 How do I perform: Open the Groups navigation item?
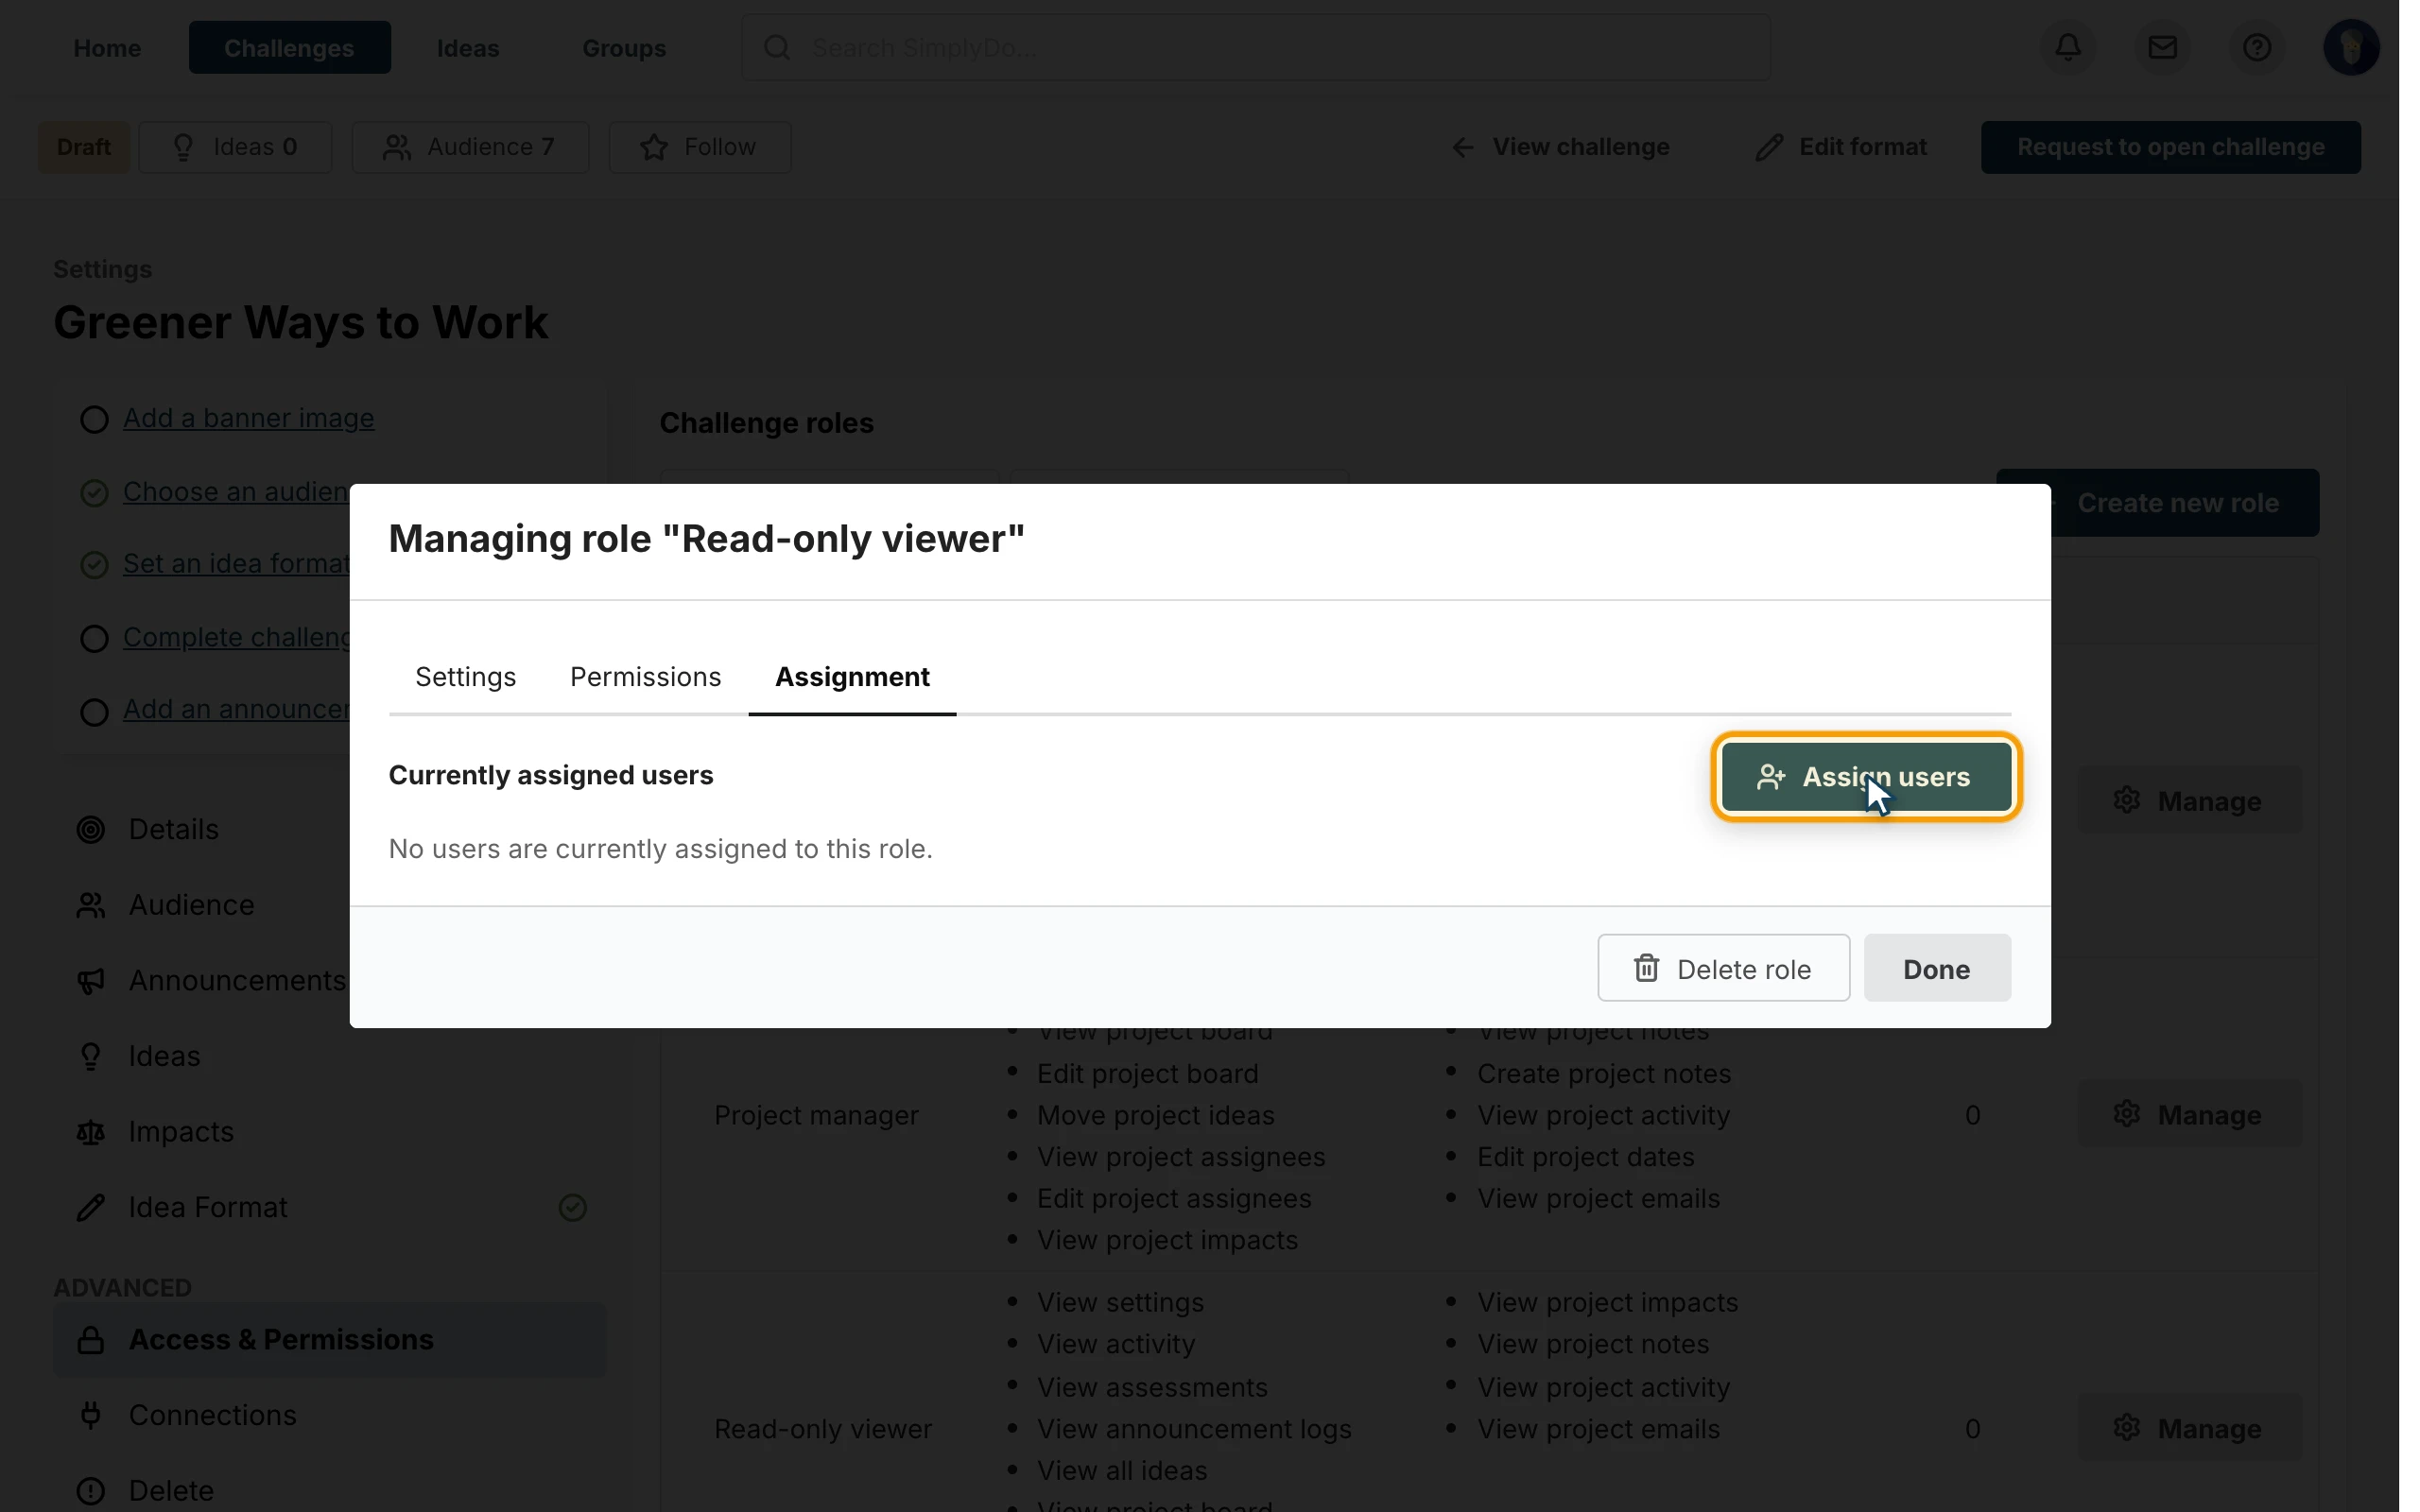coord(624,47)
